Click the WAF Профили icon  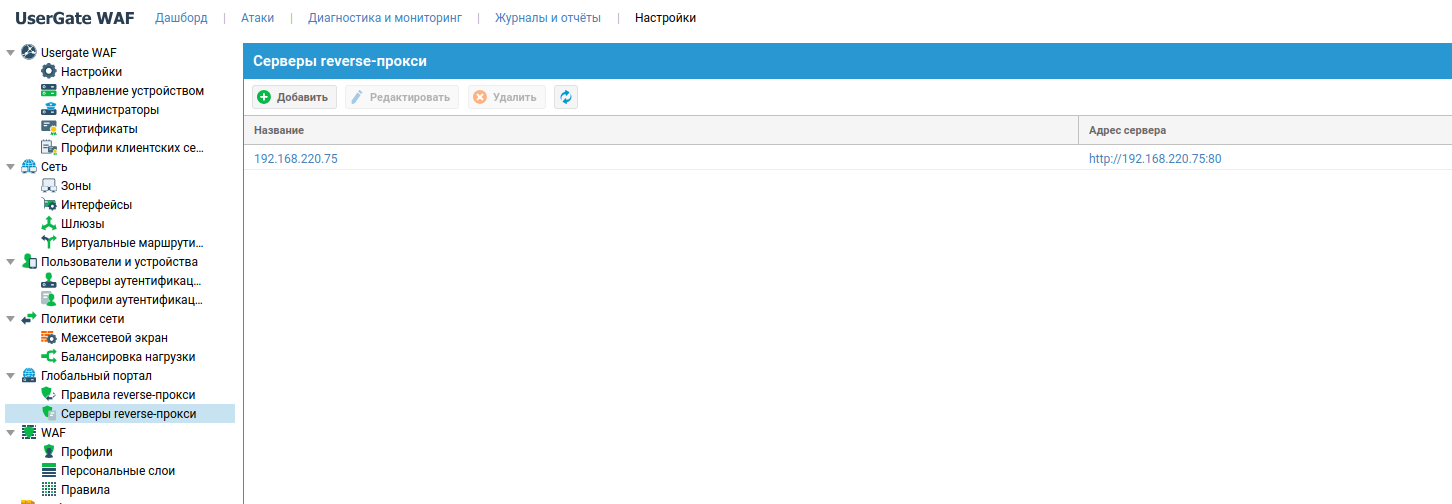point(48,452)
